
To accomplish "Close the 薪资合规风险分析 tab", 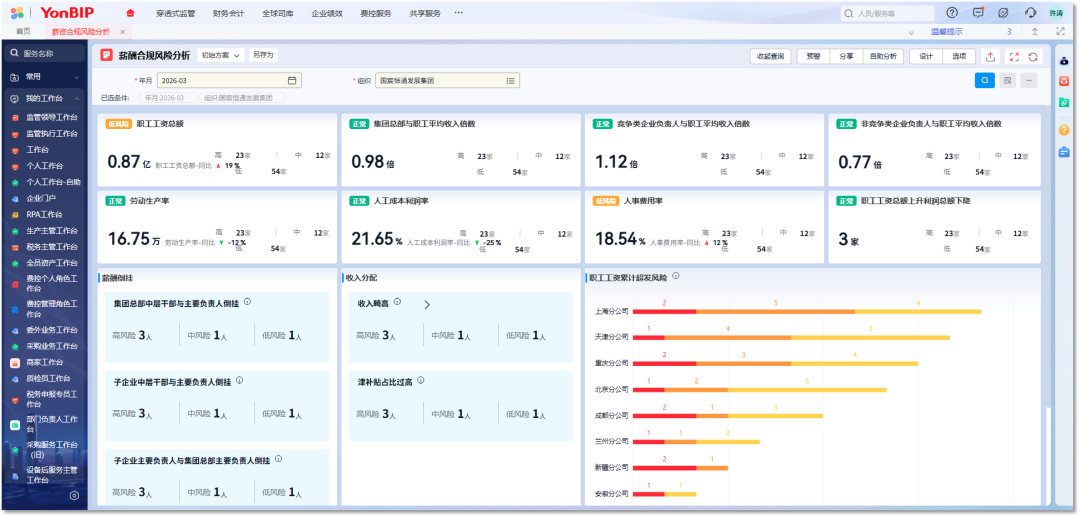I will [123, 32].
